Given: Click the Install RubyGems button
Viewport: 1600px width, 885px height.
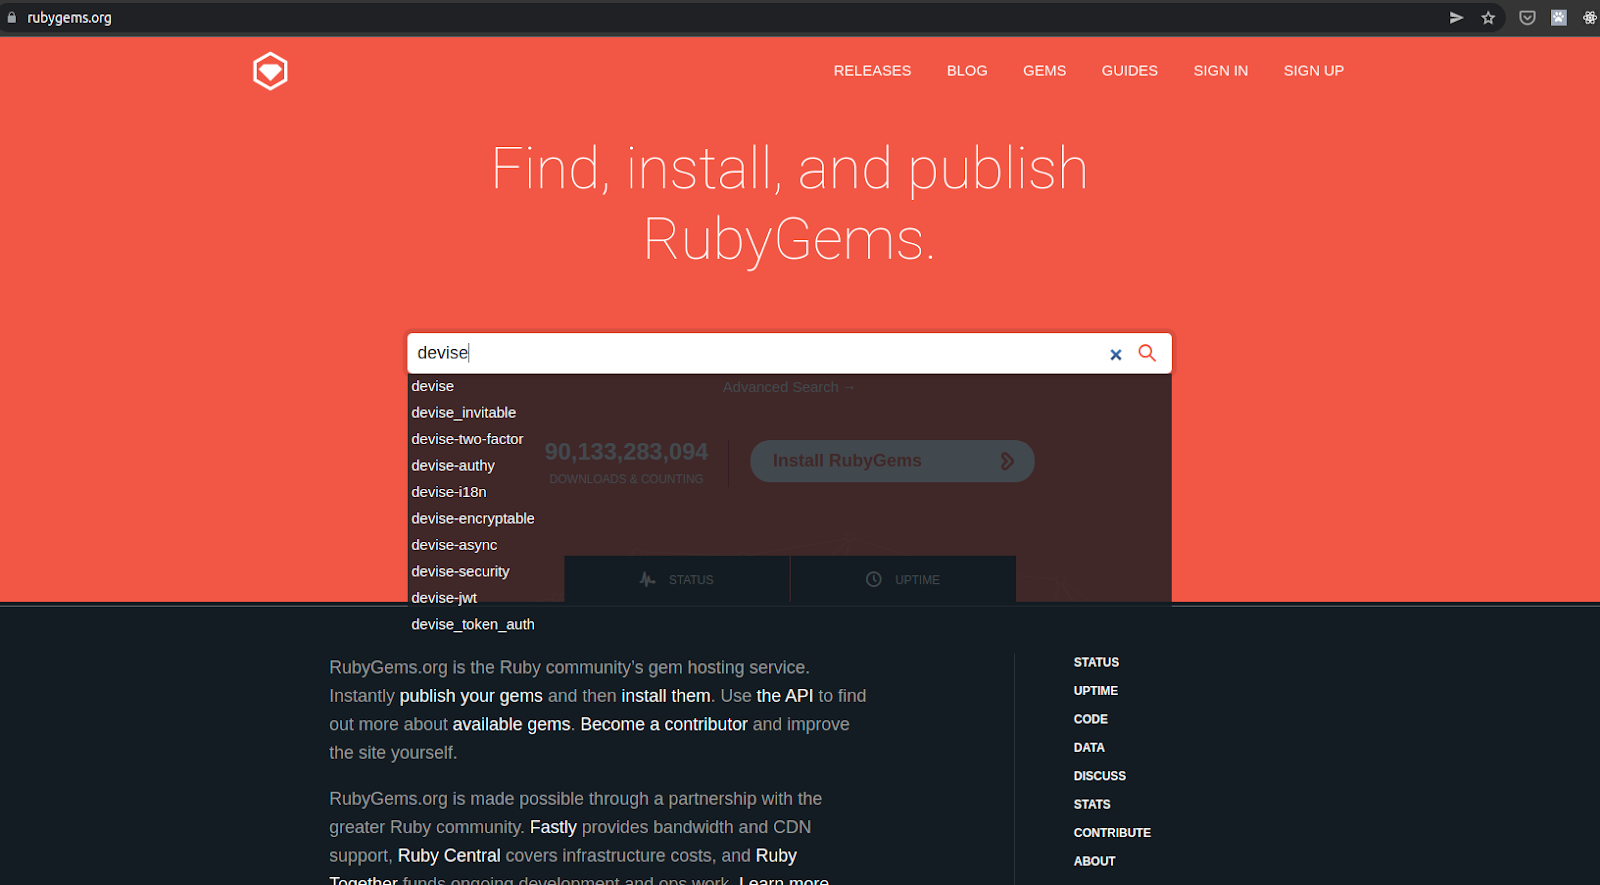Looking at the screenshot, I should 892,461.
